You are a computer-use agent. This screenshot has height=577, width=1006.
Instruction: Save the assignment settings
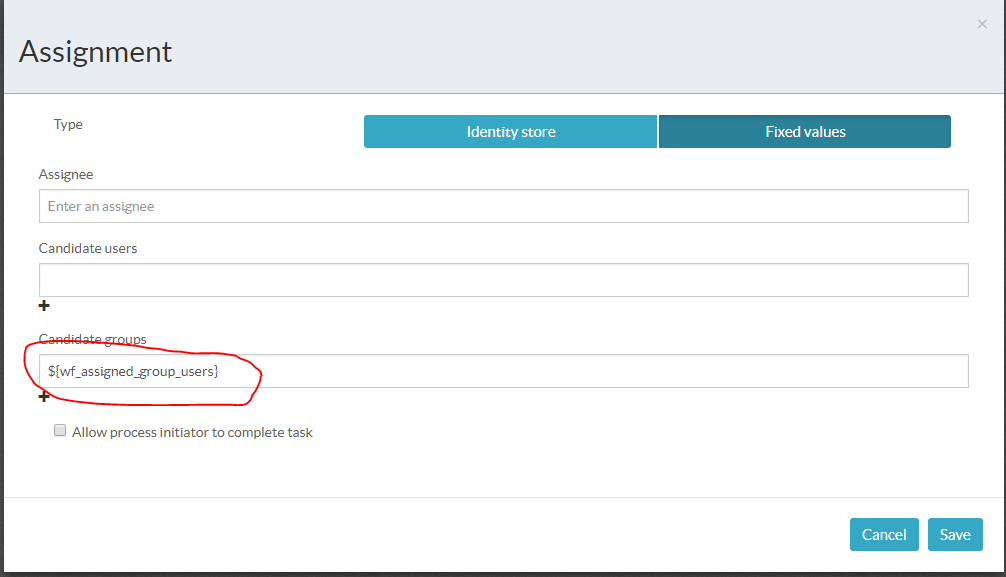(x=955, y=535)
